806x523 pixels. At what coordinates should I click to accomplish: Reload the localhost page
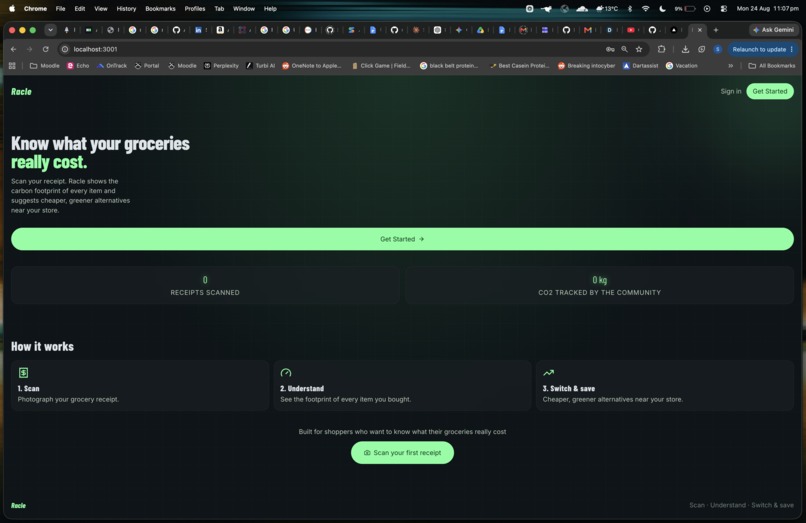pos(46,49)
